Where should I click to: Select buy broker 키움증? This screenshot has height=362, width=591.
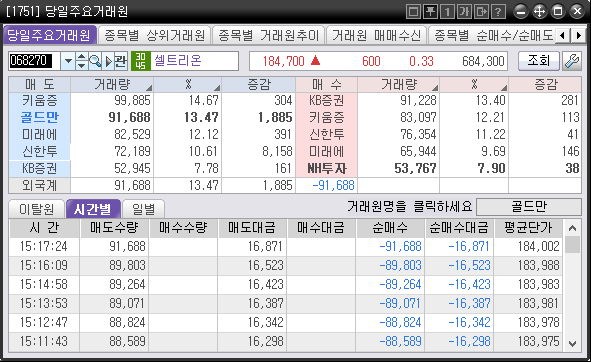tap(326, 117)
